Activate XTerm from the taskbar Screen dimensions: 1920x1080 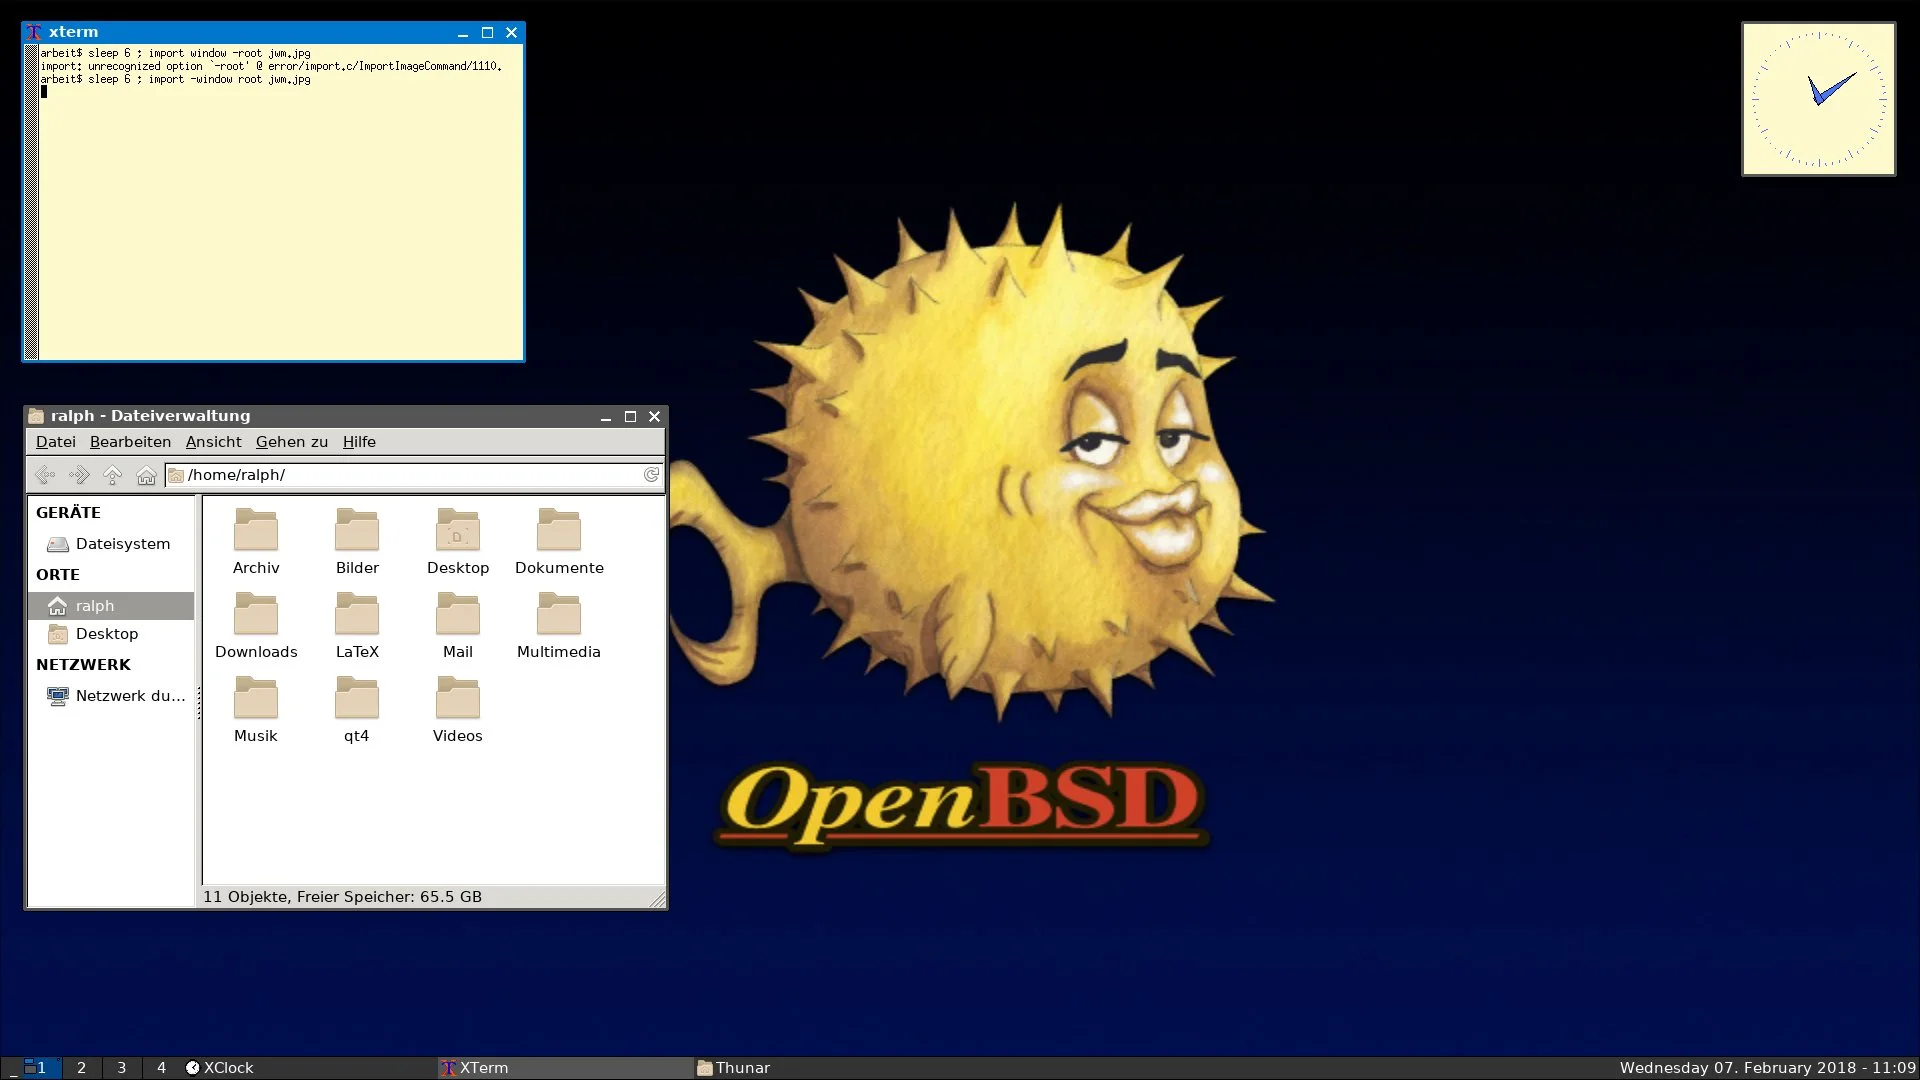coord(566,1068)
